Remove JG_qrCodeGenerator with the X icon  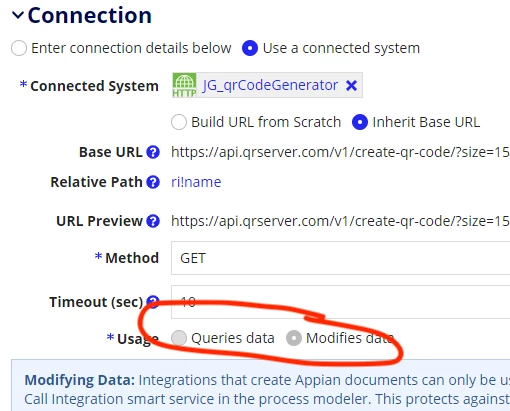tap(352, 86)
